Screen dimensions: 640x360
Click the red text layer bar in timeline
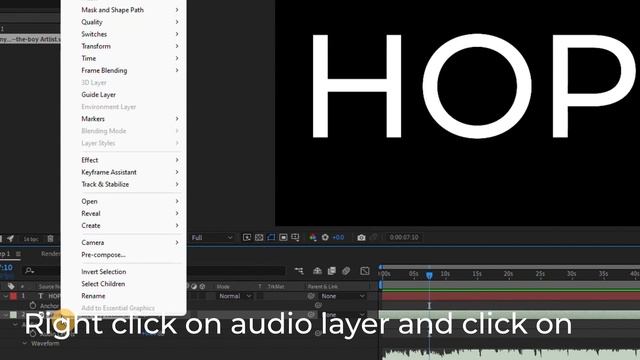click(510, 296)
